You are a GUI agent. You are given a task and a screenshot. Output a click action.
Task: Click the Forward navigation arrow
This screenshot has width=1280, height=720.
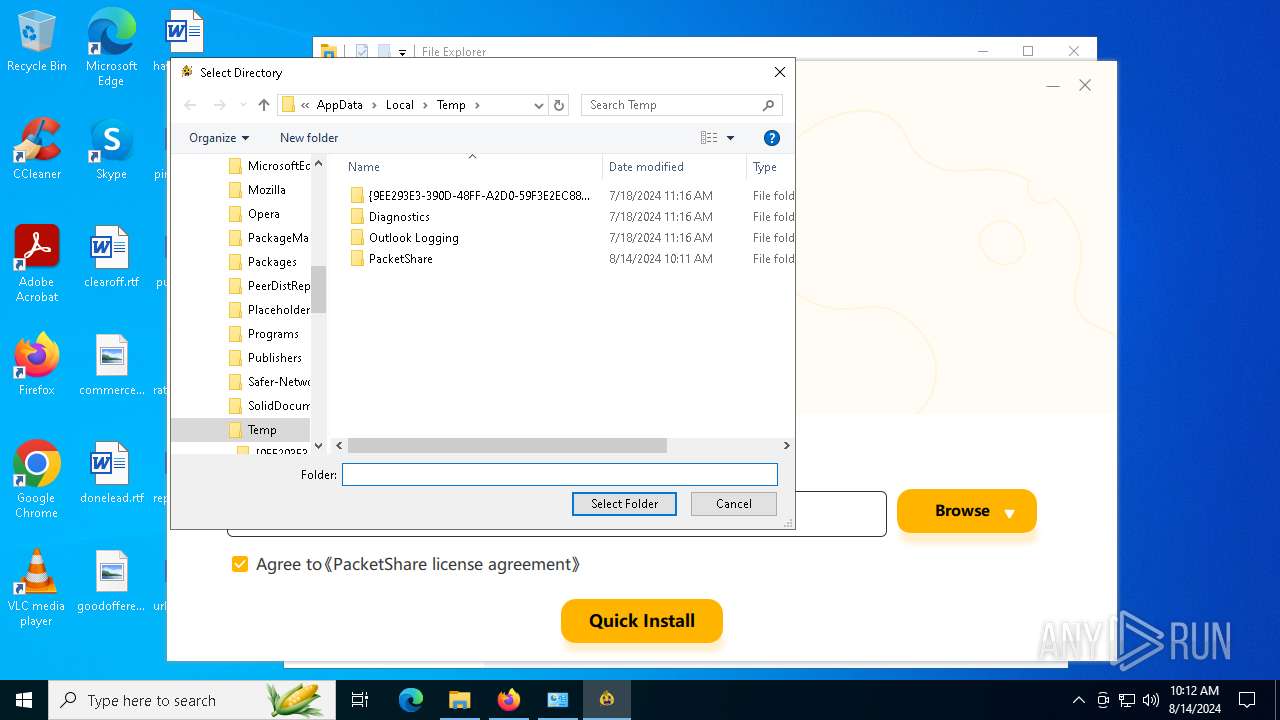point(220,105)
